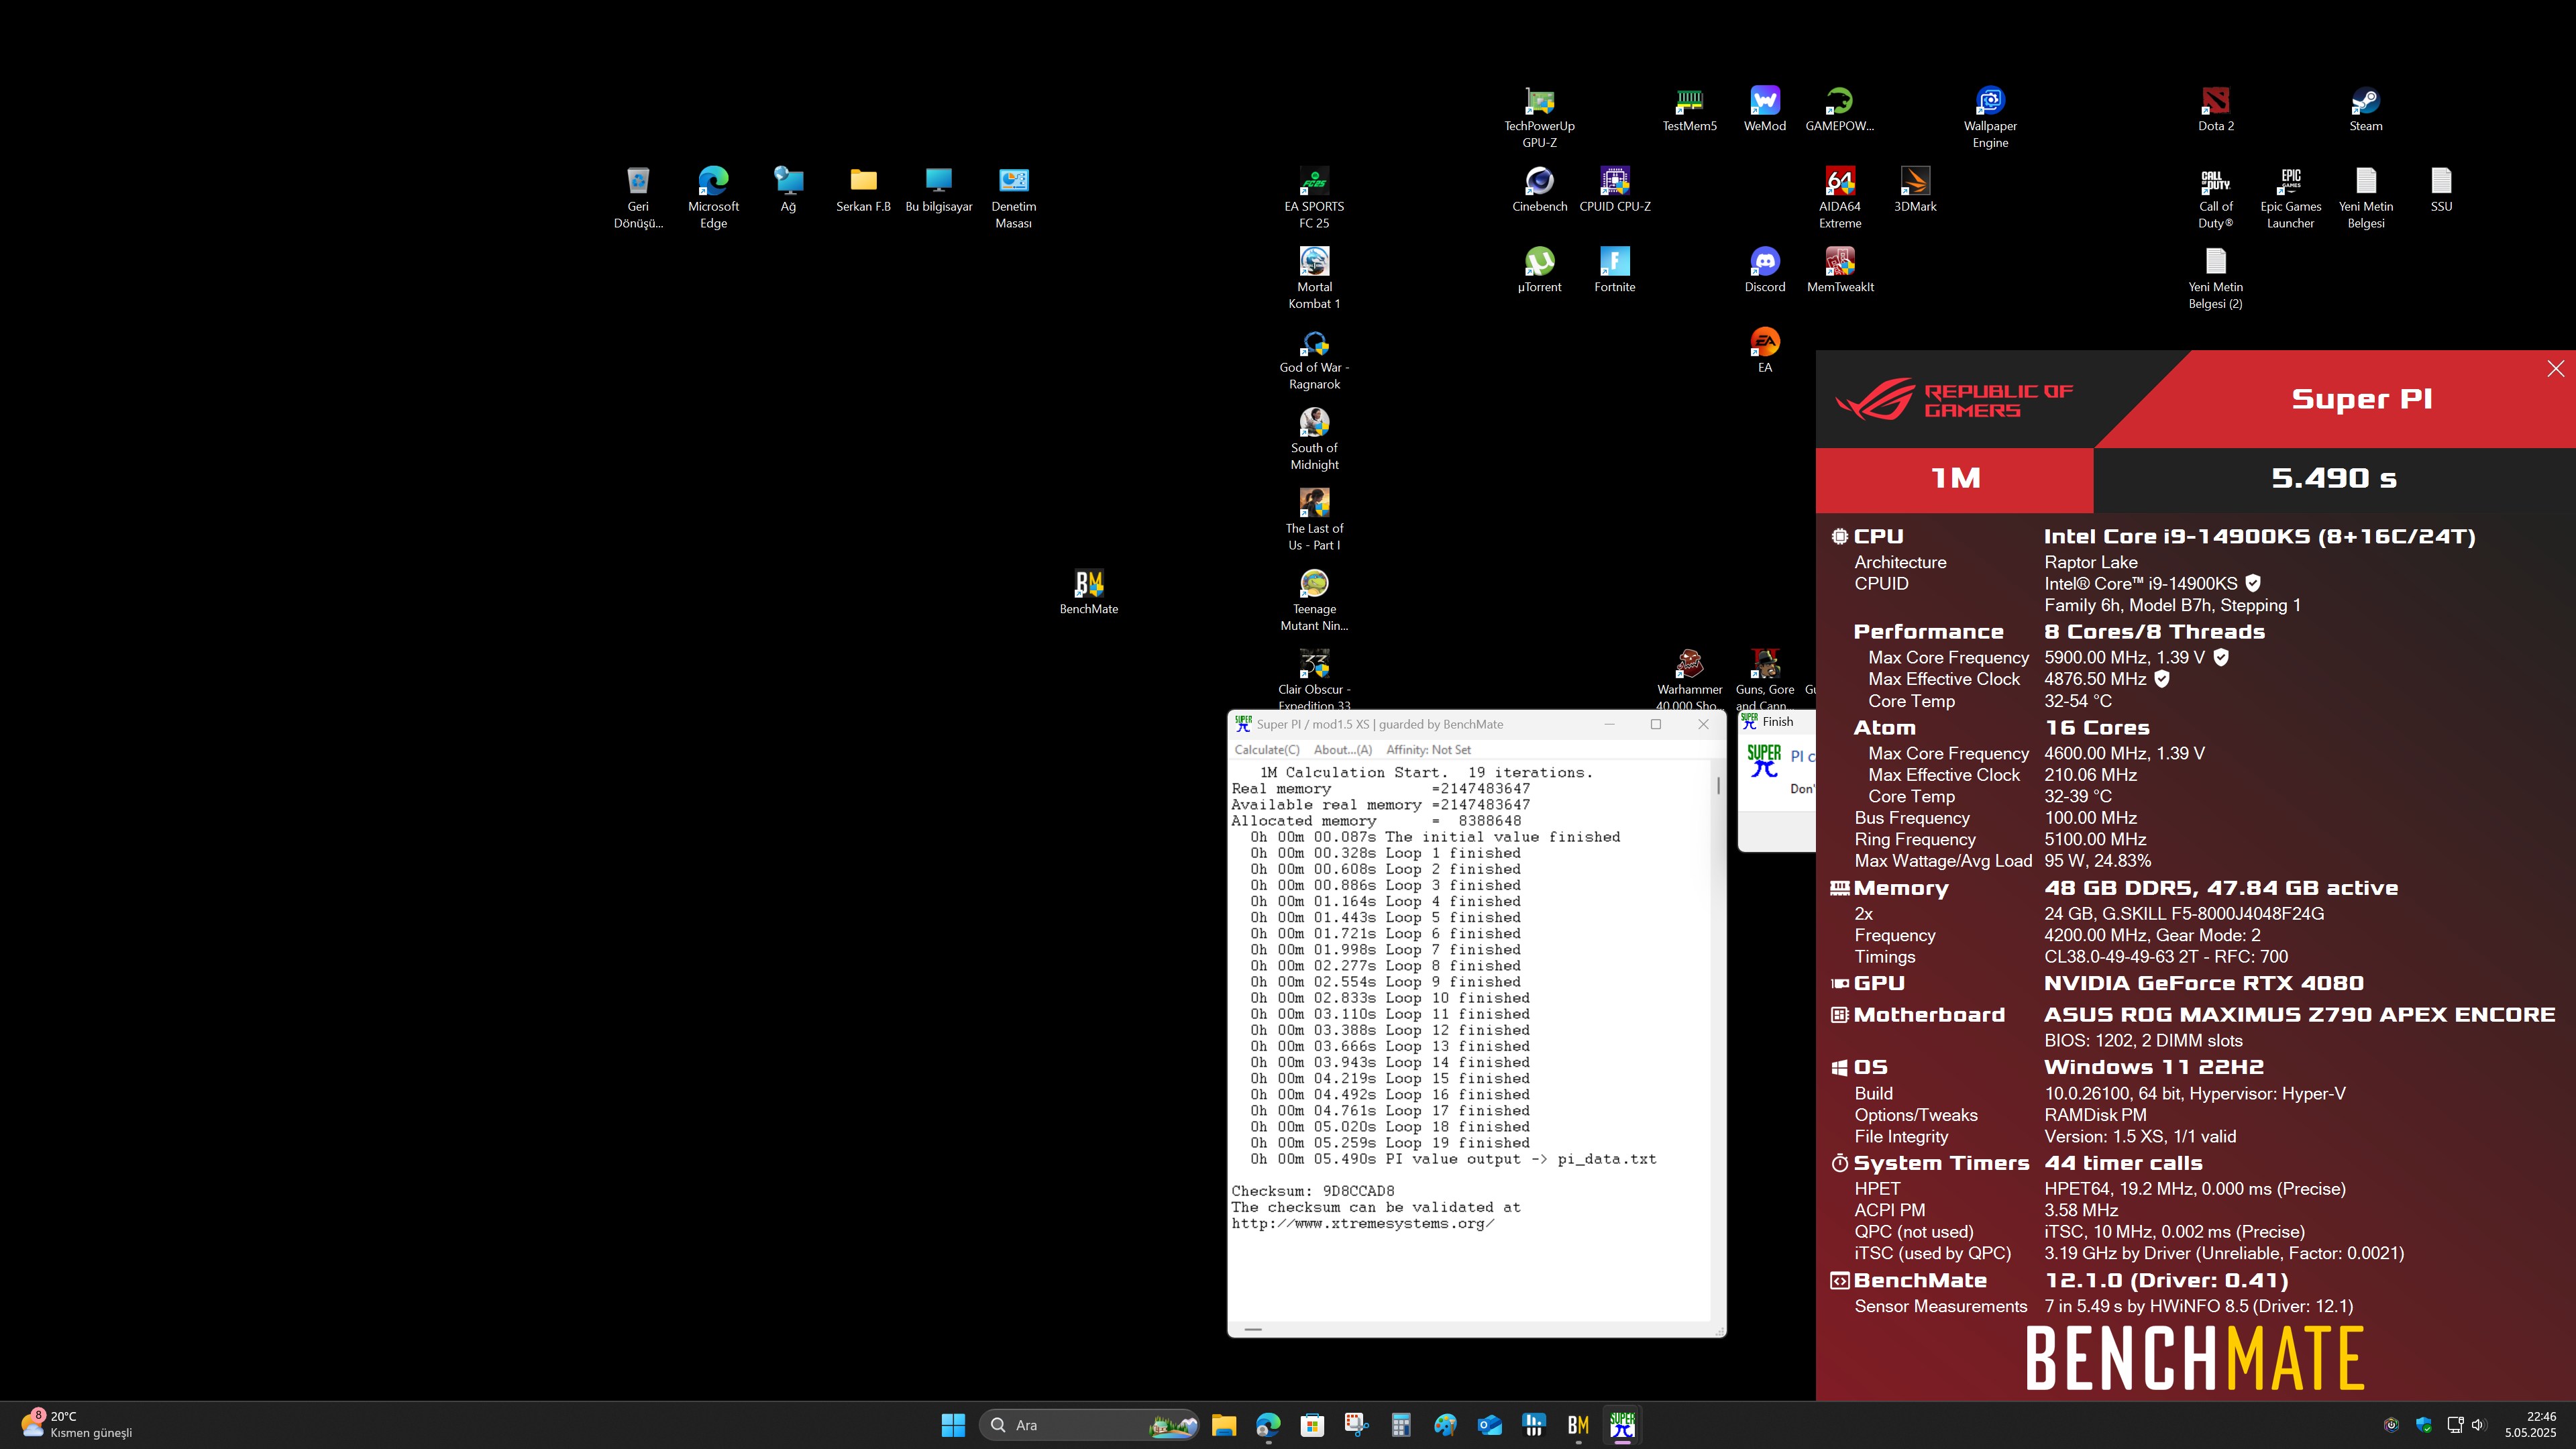Open Fortnite desktop icon
This screenshot has height=1449, width=2576.
pyautogui.click(x=1614, y=270)
